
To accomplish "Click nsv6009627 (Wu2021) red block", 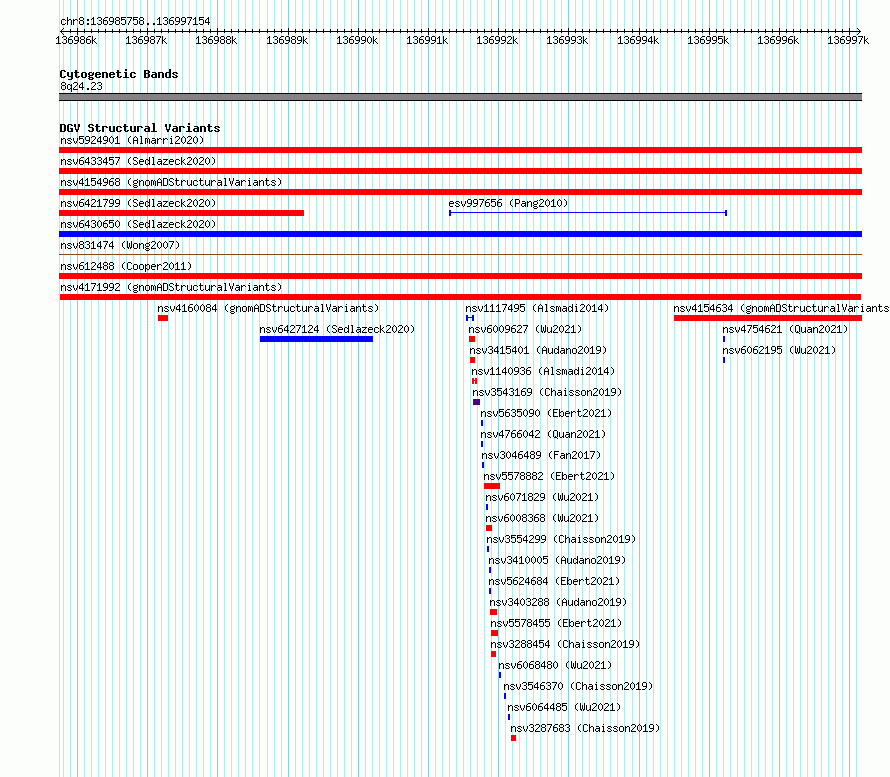I will [x=472, y=339].
